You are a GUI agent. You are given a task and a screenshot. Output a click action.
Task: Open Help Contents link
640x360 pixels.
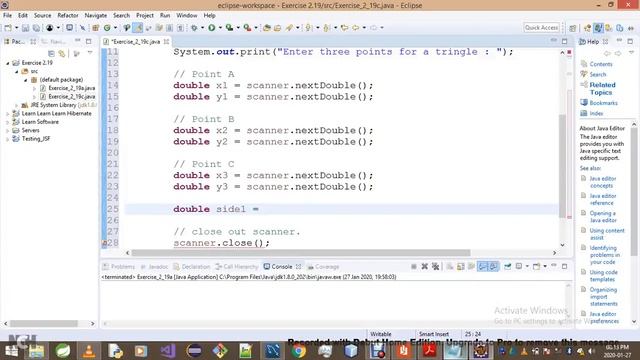[601, 64]
